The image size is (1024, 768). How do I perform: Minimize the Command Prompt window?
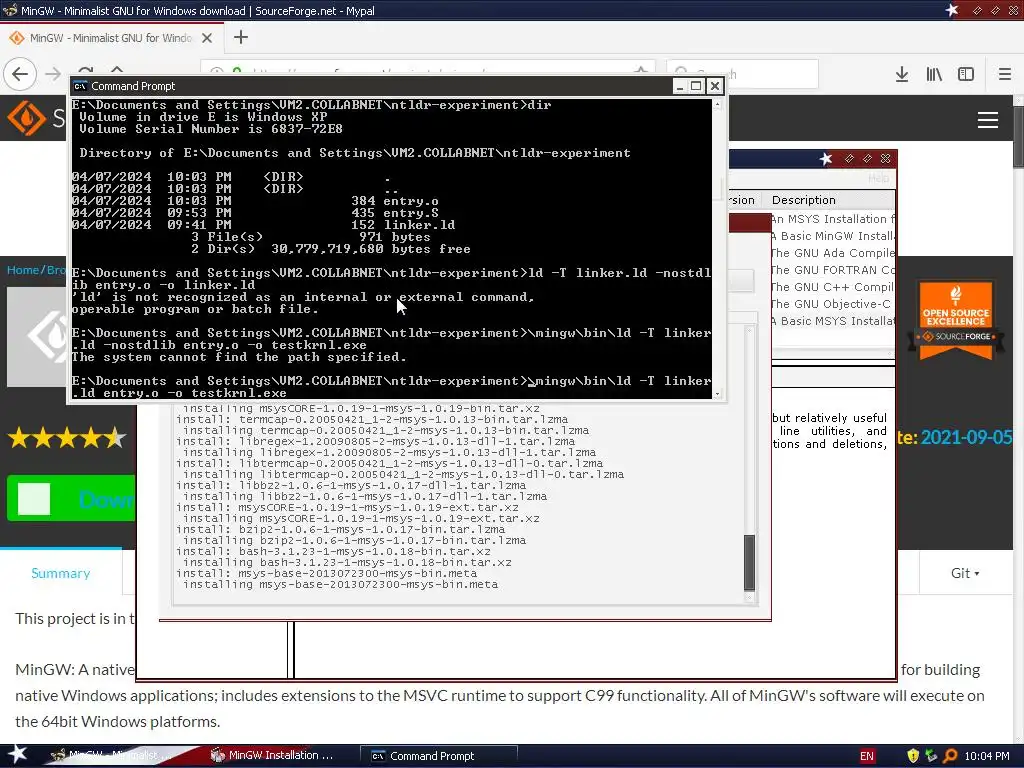tap(680, 86)
